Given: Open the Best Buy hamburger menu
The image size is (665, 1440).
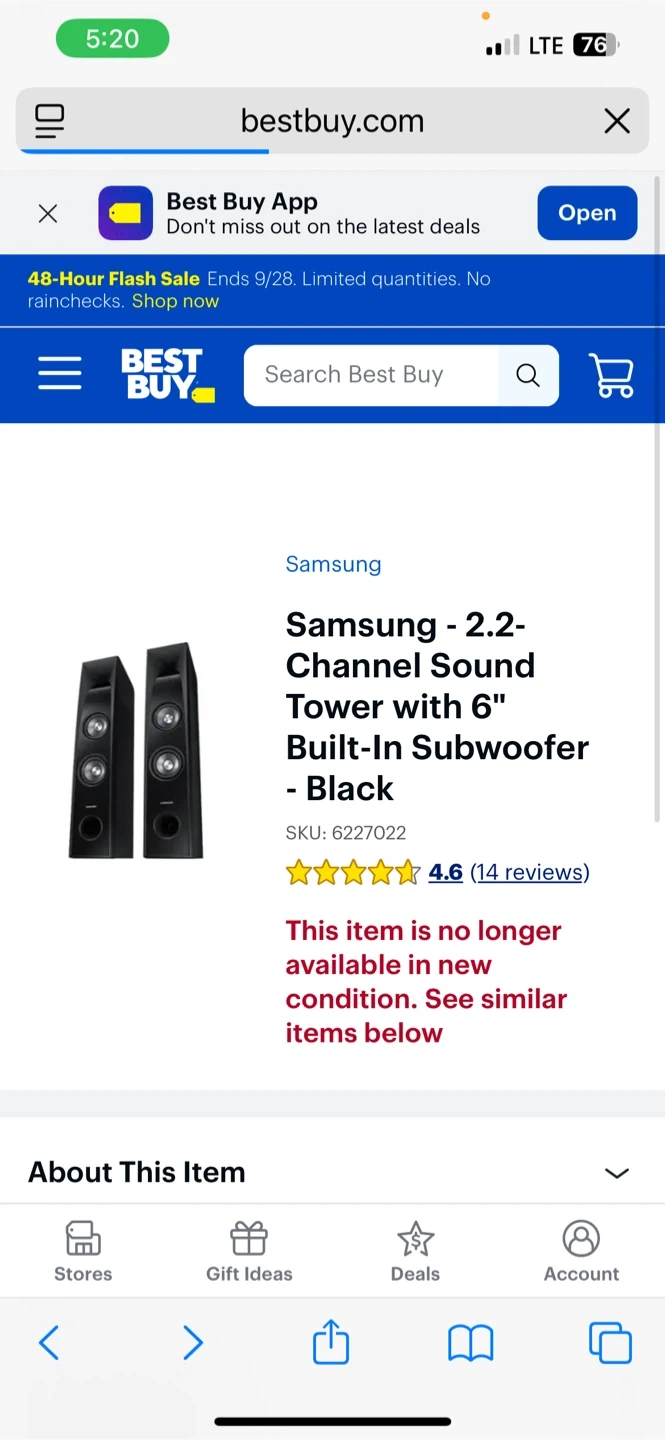Looking at the screenshot, I should tap(60, 375).
